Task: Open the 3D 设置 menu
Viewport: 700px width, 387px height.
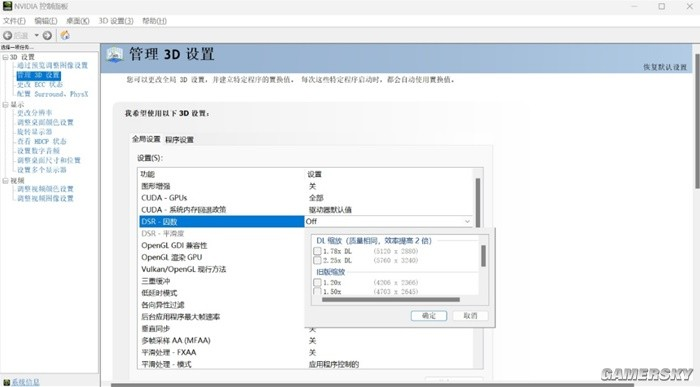Action: click(116, 21)
